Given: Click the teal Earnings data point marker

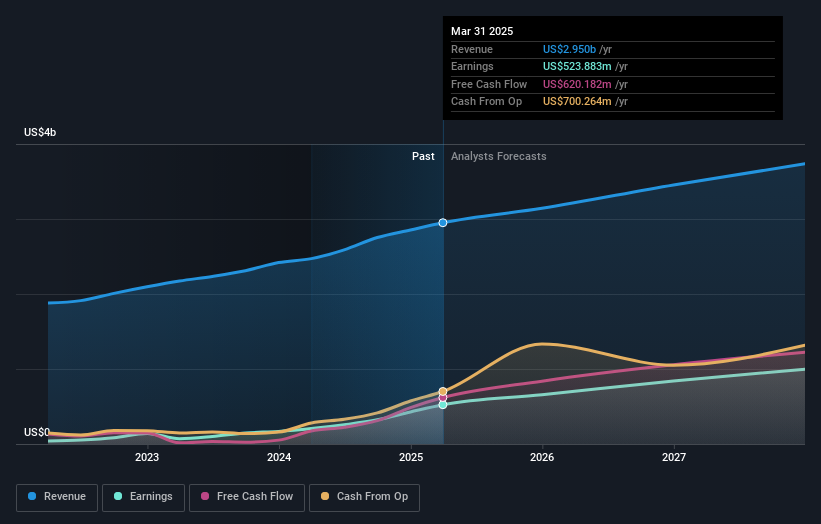Looking at the screenshot, I should coord(443,405).
